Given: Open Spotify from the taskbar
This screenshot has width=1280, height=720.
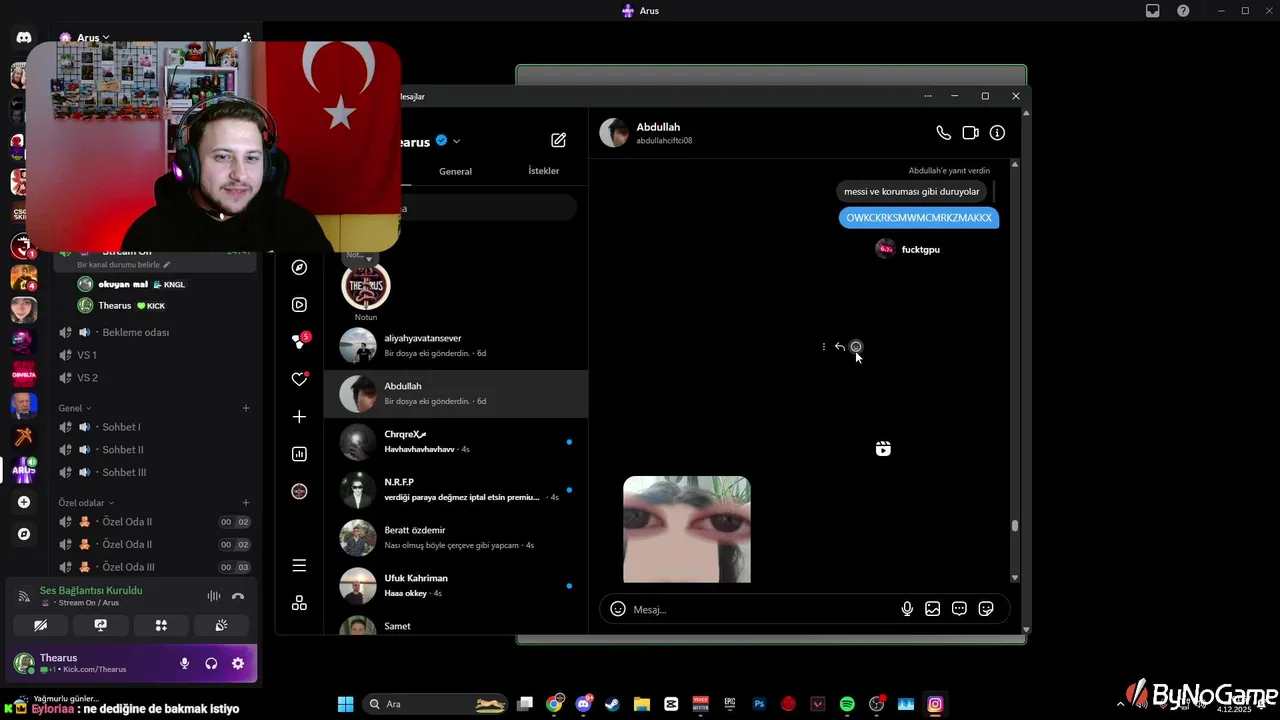Looking at the screenshot, I should (x=847, y=704).
